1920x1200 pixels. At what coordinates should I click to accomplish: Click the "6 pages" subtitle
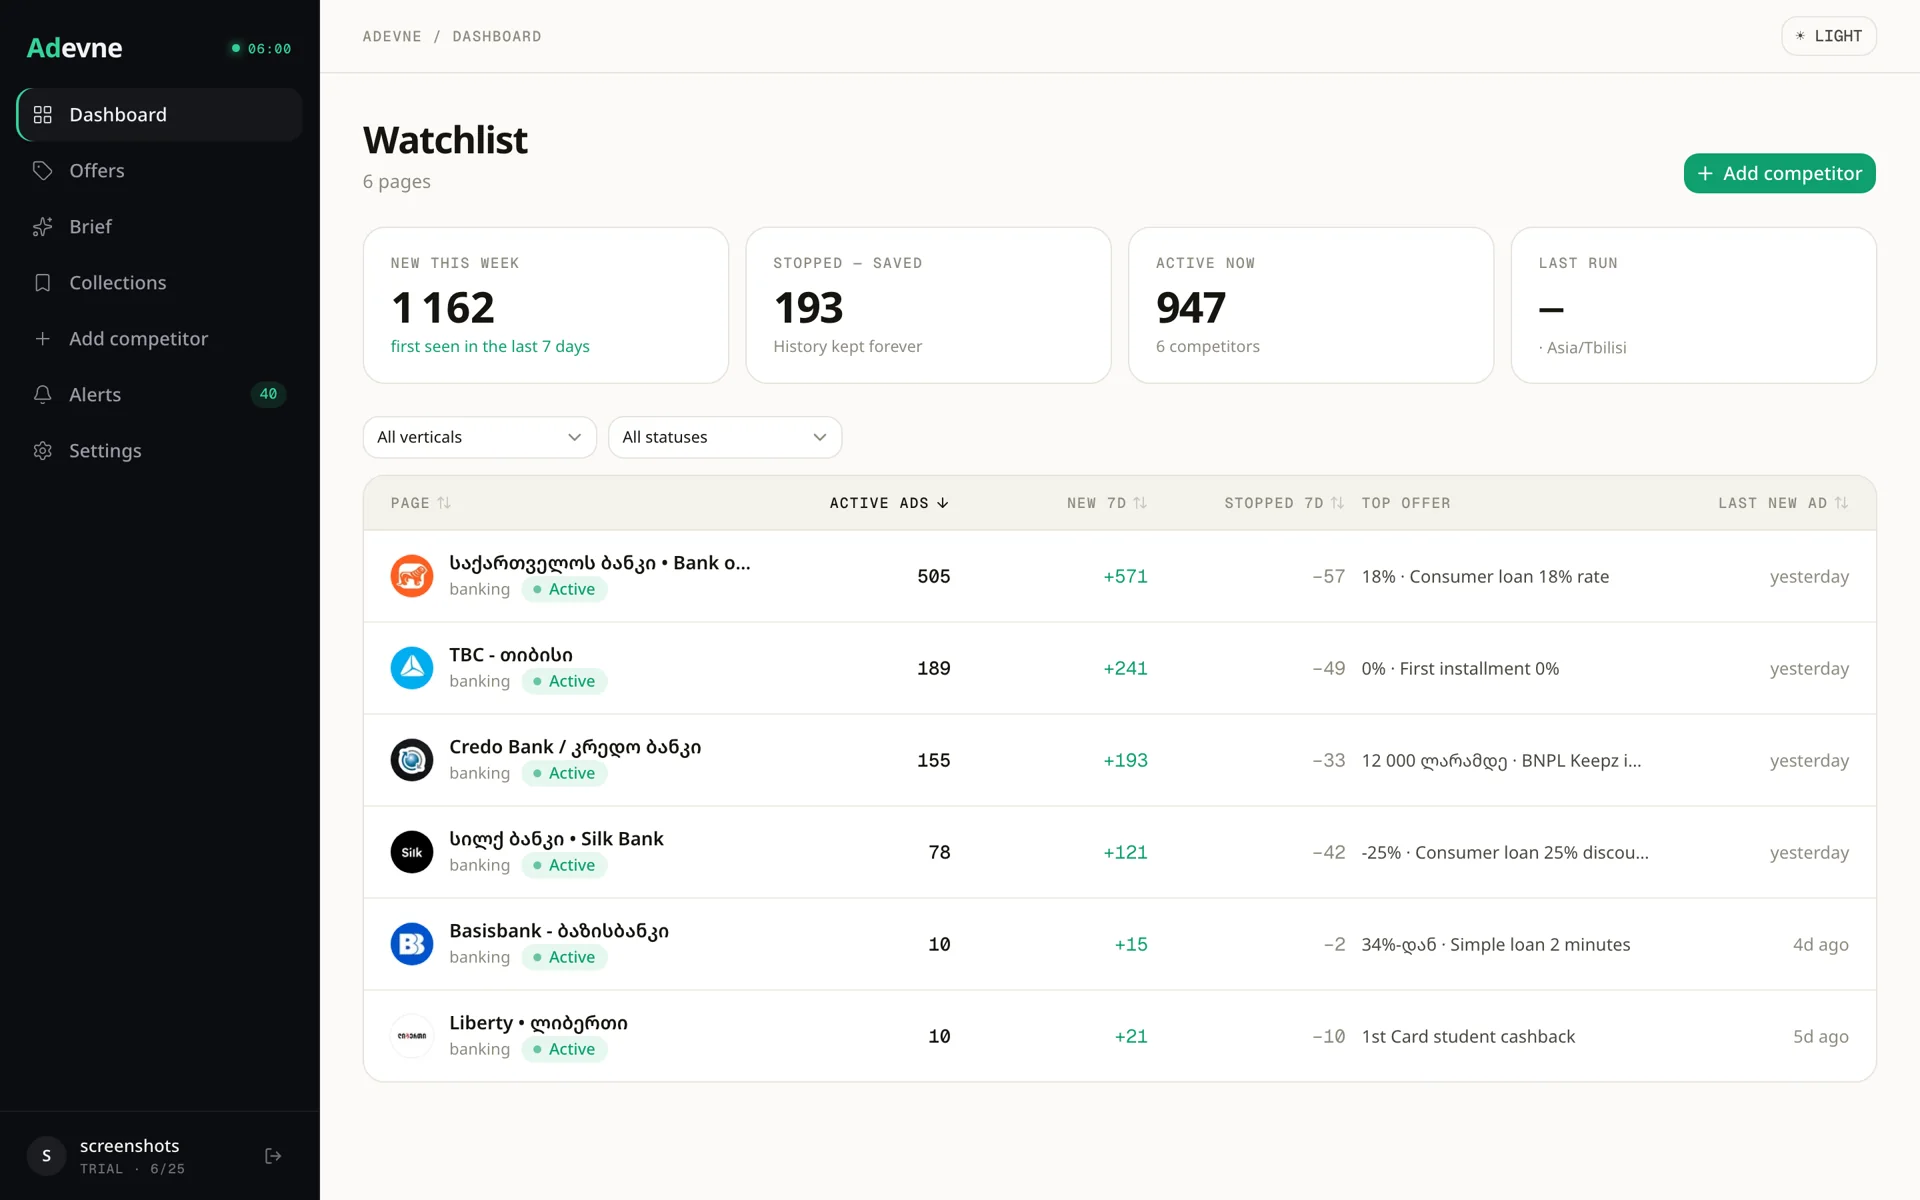397,181
